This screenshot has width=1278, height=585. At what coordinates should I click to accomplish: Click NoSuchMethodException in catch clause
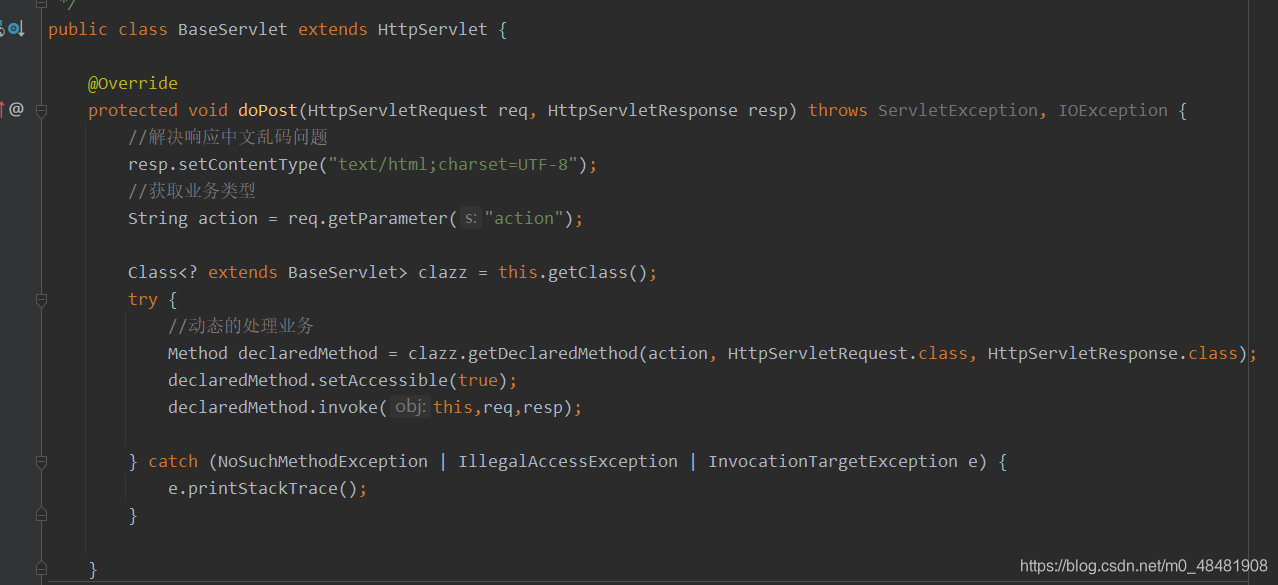tap(322, 461)
